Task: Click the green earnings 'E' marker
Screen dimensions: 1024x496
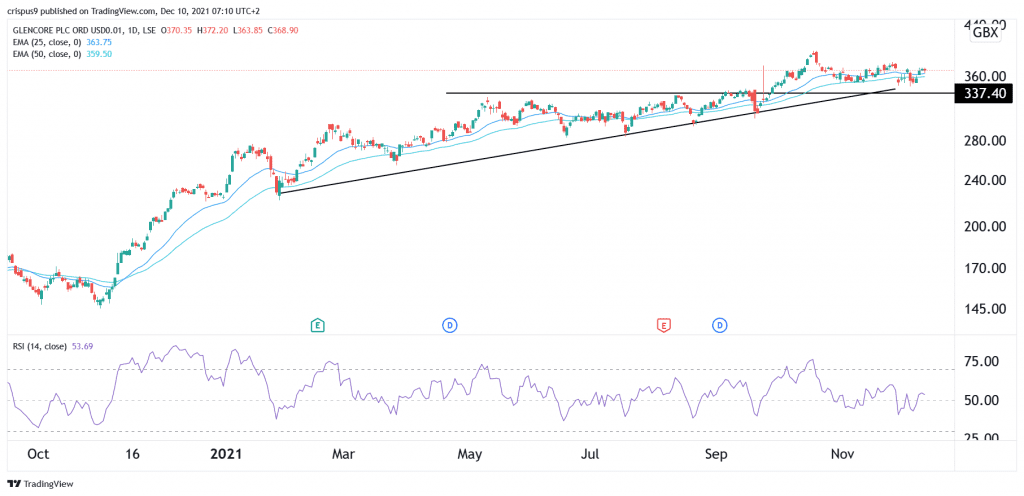Action: [317, 324]
